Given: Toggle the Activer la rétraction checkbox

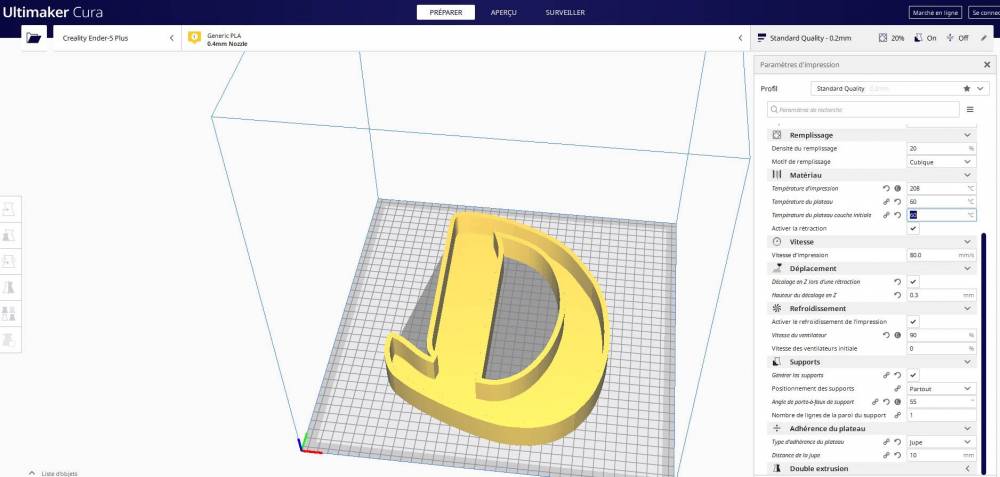Looking at the screenshot, I should [913, 228].
